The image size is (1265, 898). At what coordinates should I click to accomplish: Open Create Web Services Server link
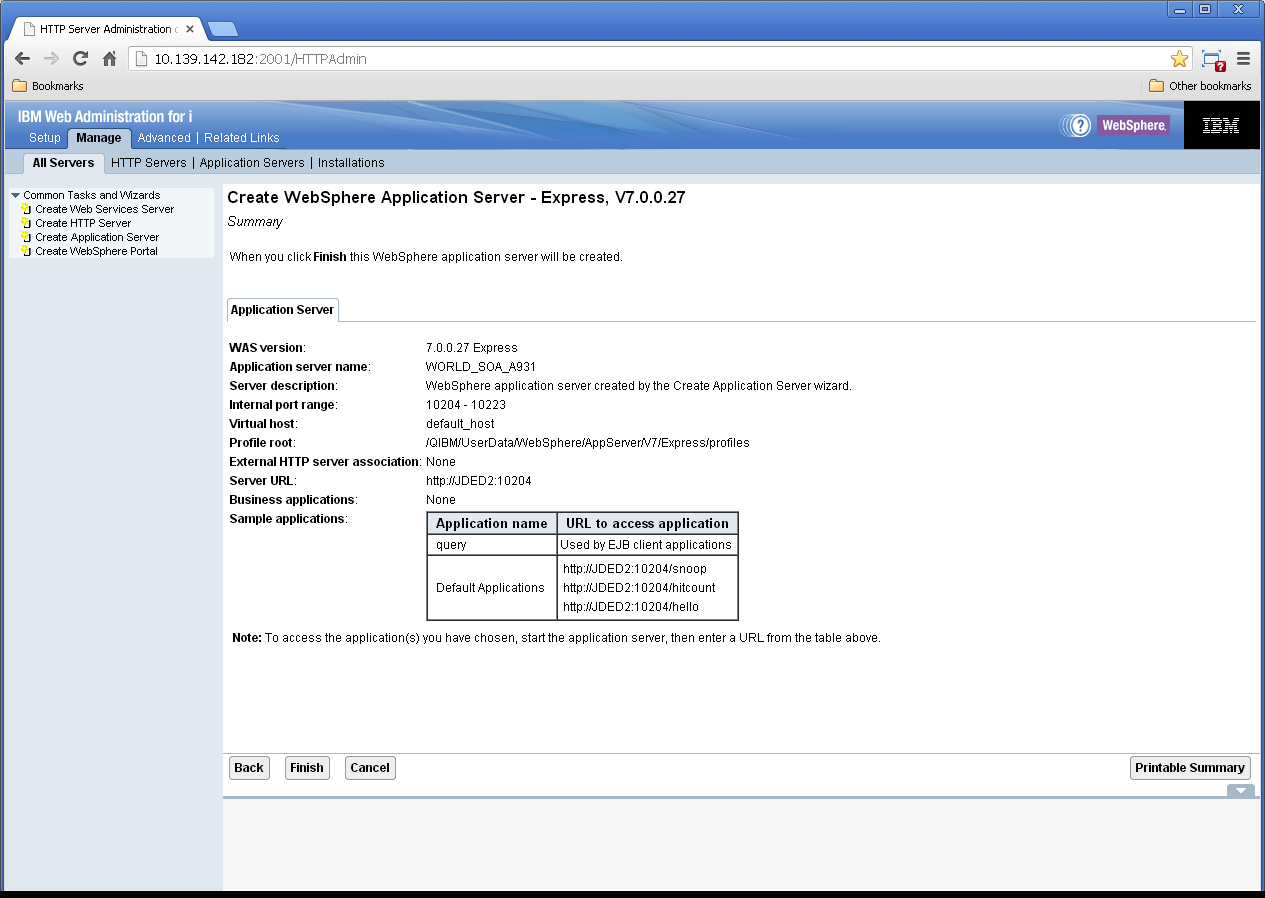105,209
